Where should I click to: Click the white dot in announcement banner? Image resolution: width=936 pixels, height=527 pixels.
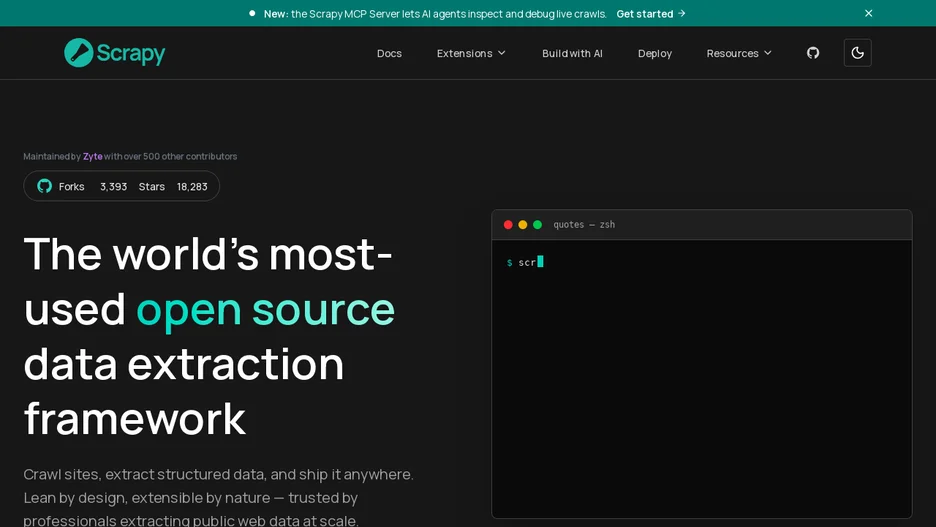click(x=252, y=13)
